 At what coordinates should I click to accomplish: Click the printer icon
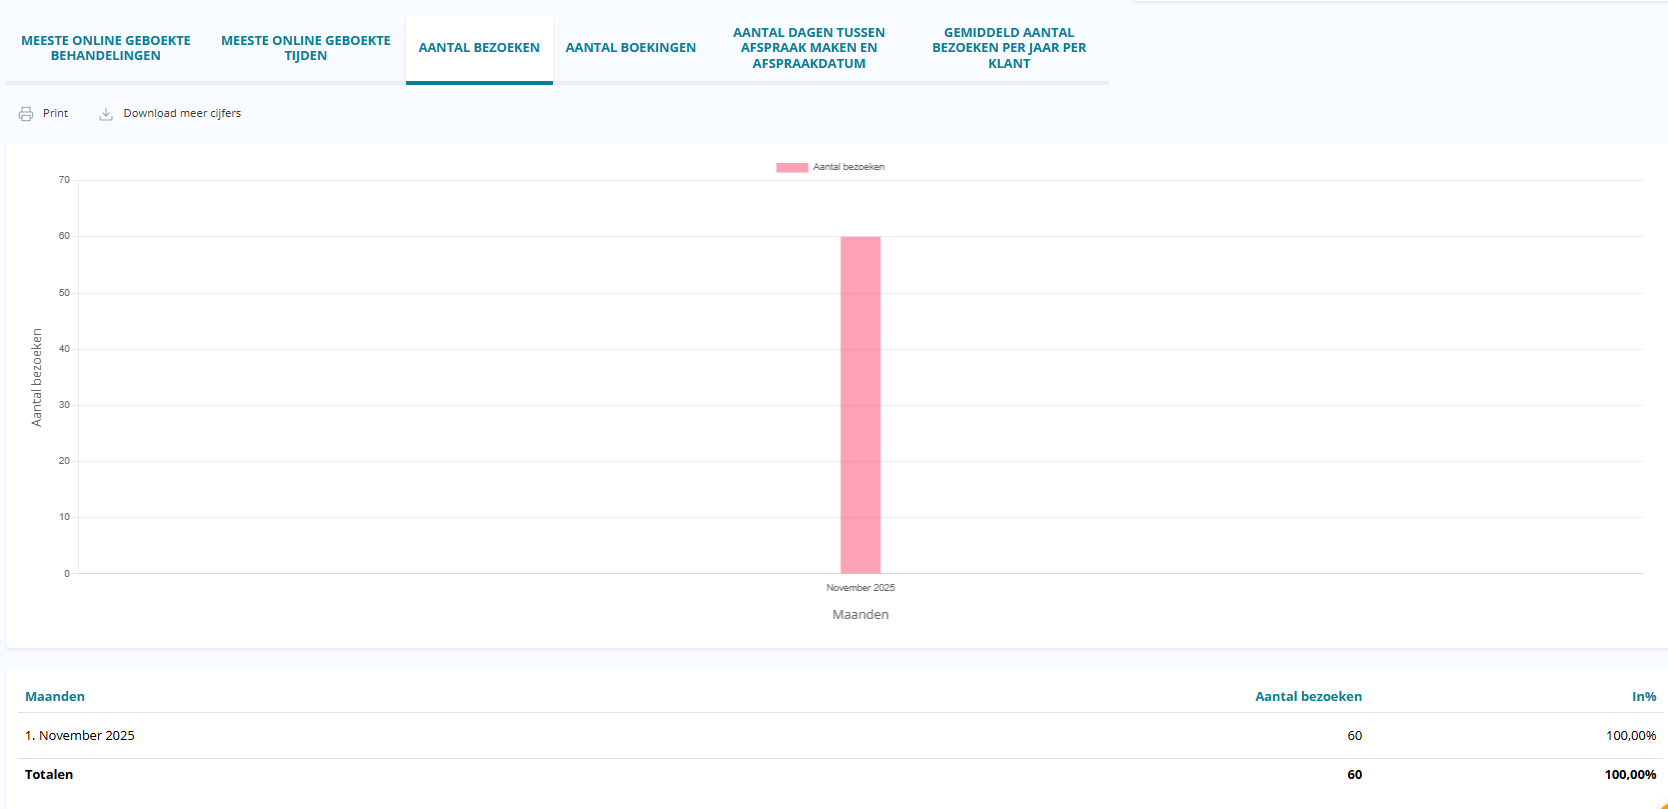26,114
